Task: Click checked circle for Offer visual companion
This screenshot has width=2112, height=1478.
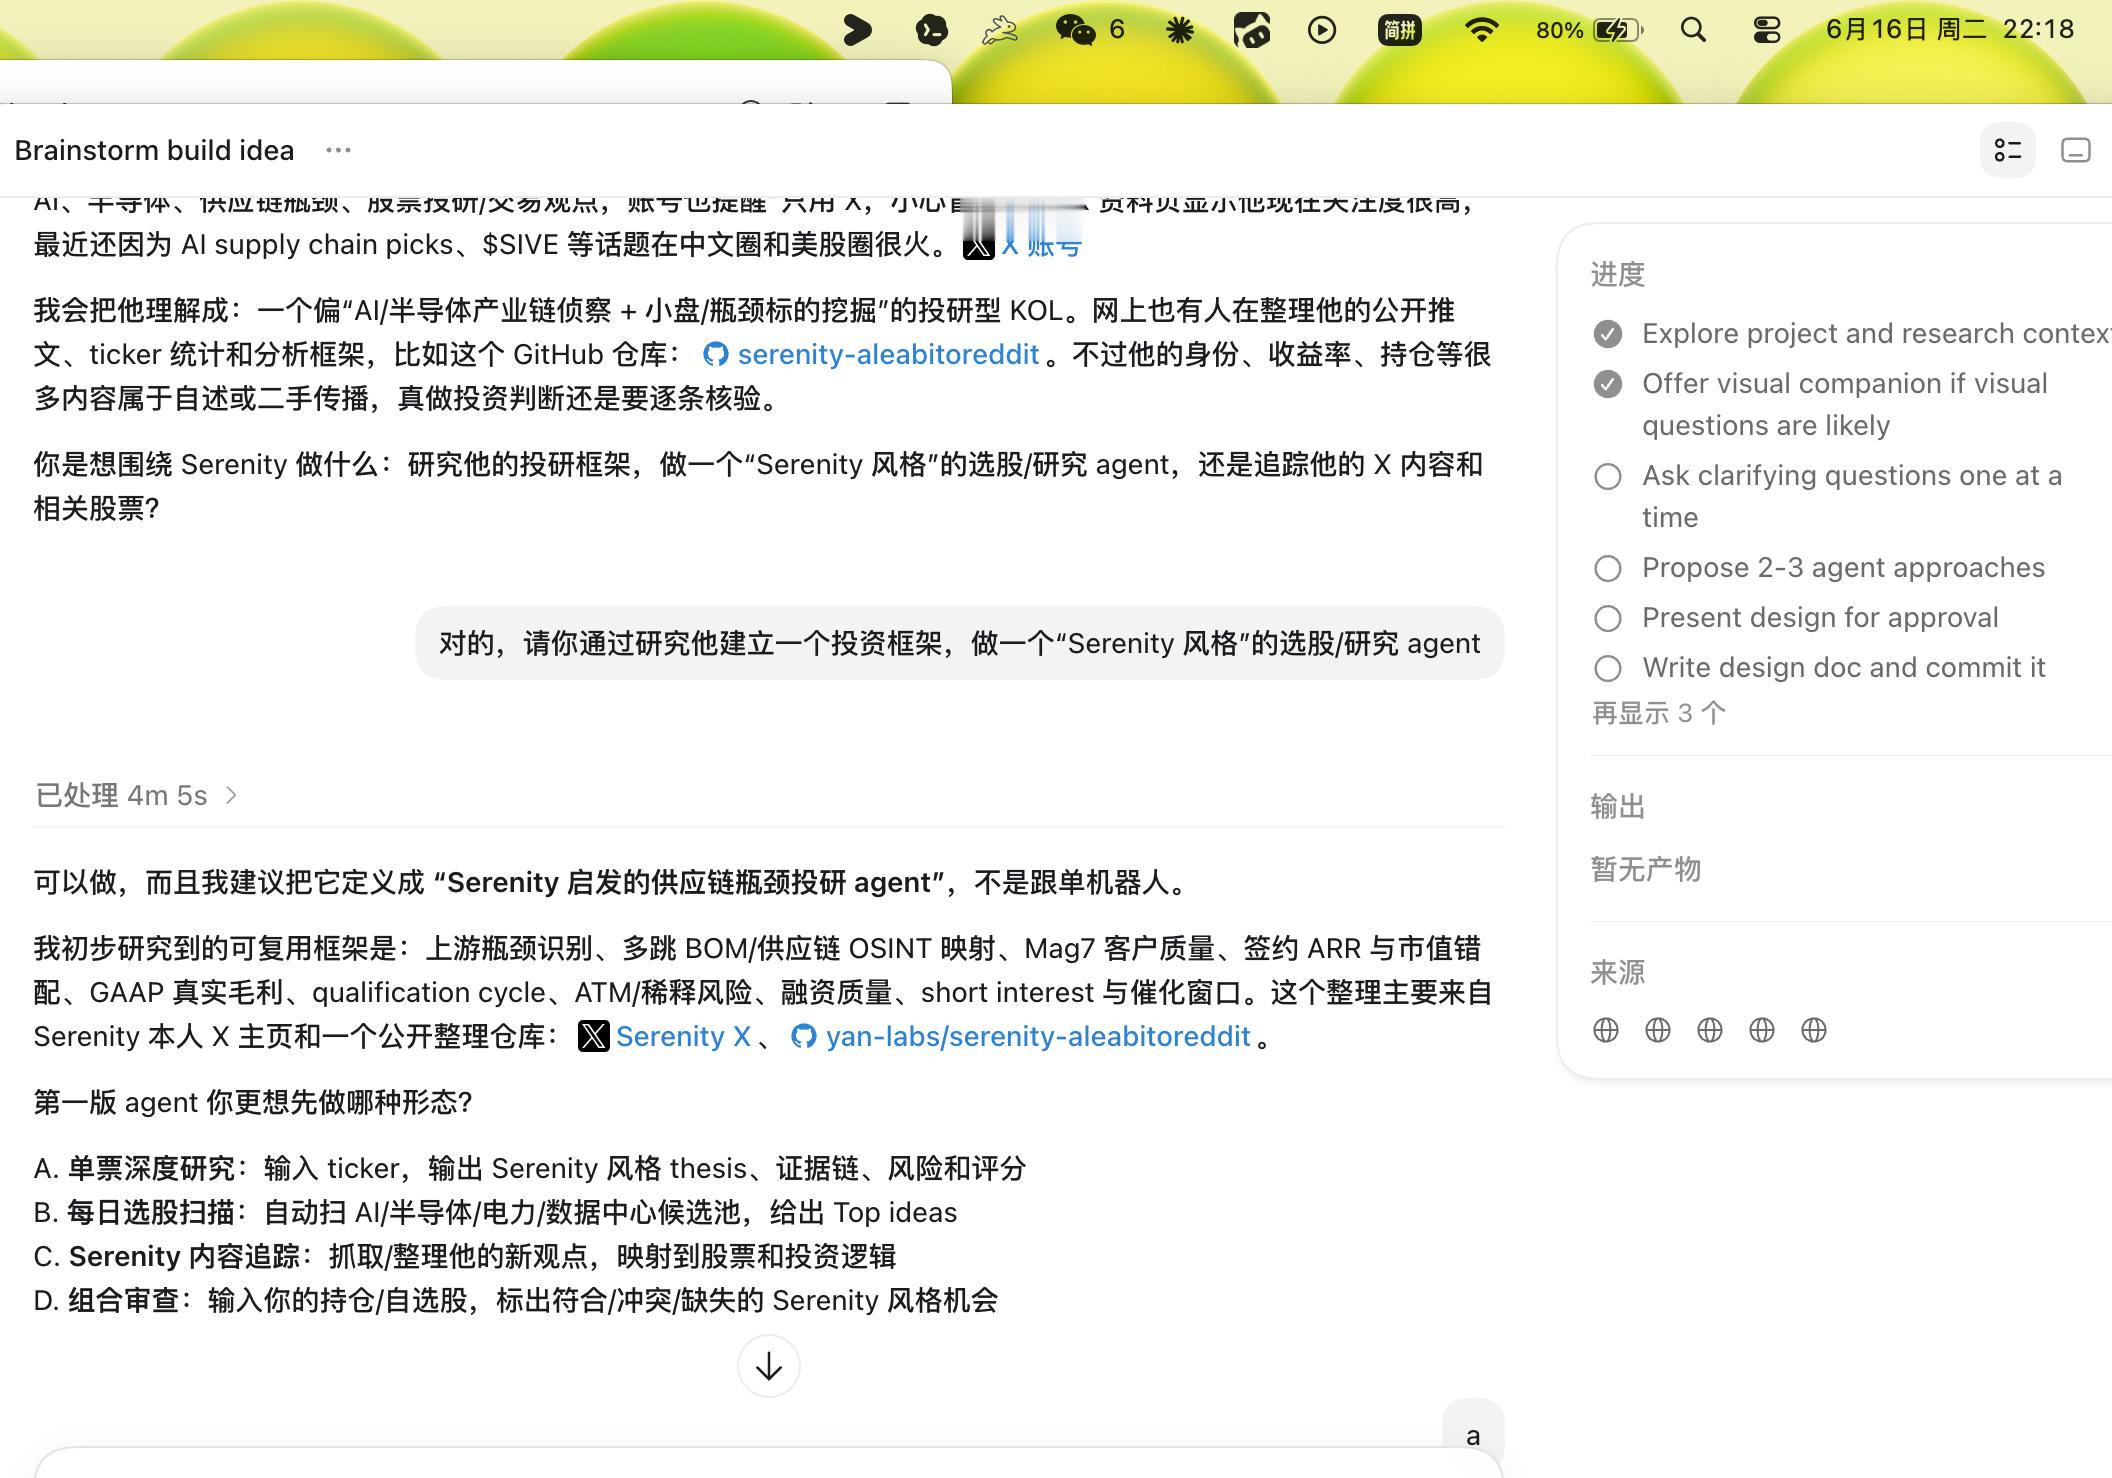Action: coord(1608,384)
